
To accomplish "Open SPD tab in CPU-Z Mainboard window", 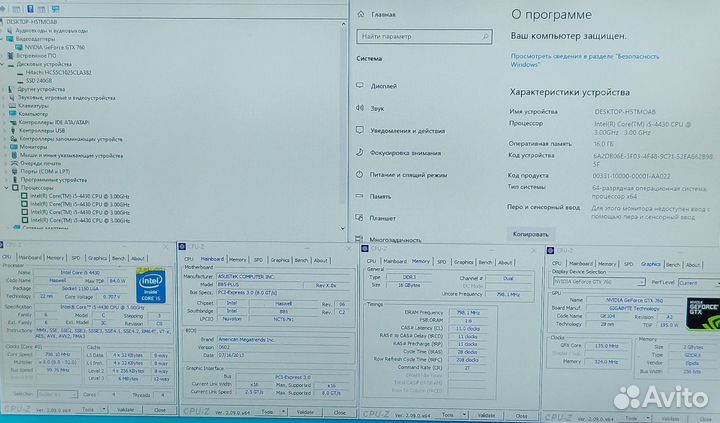I will [x=258, y=260].
